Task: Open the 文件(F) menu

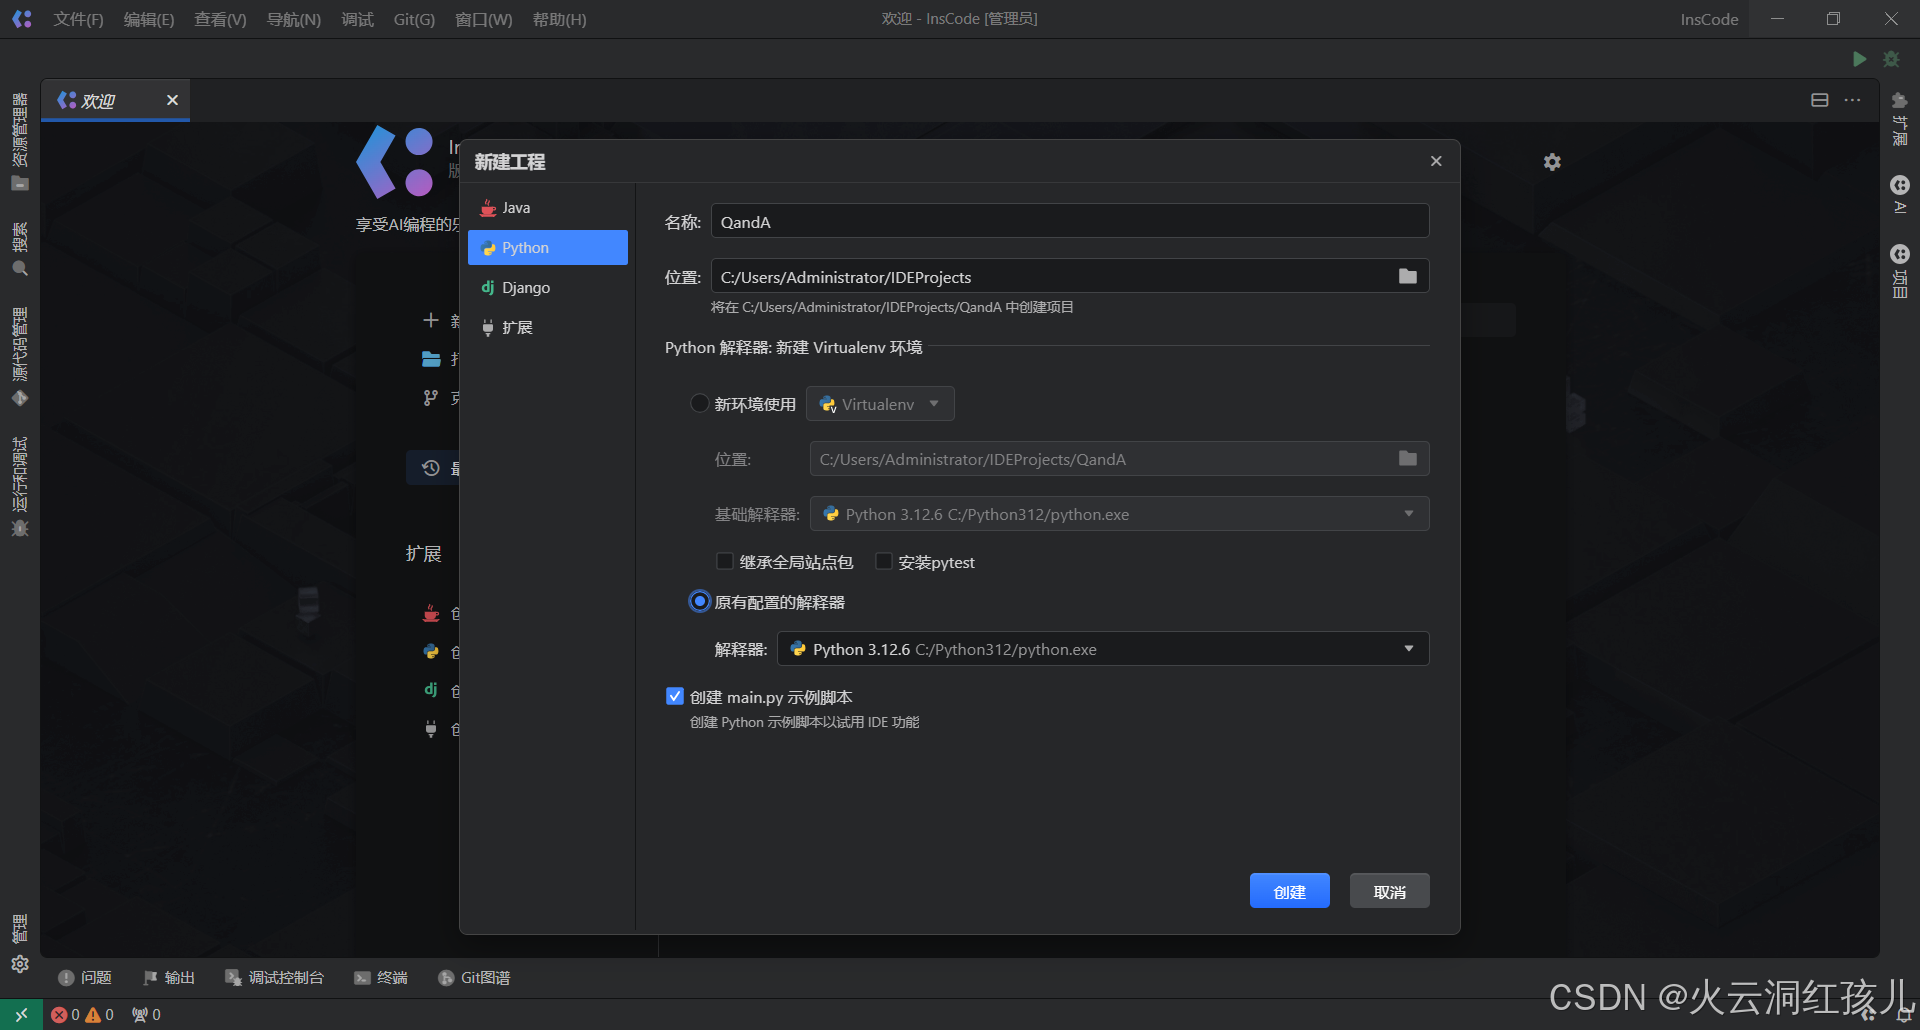Action: 78,19
